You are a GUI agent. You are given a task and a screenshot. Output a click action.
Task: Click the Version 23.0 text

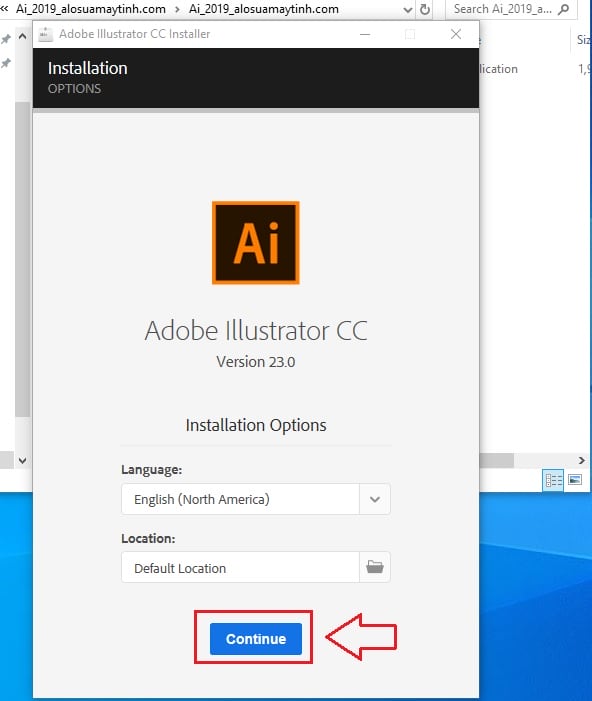(x=256, y=362)
